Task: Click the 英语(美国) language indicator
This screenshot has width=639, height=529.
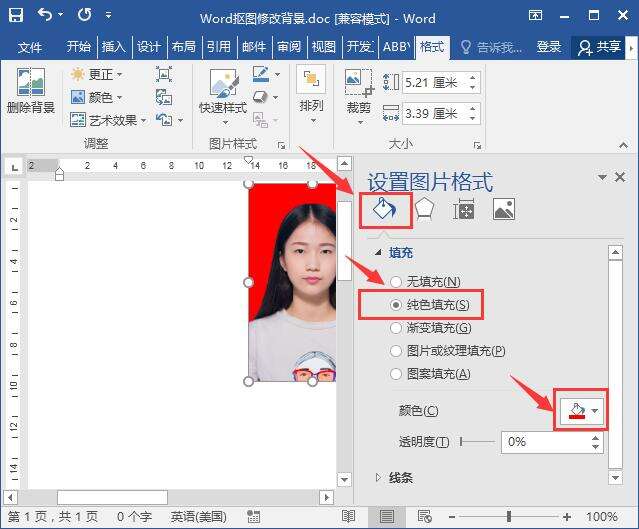Action: (x=198, y=517)
